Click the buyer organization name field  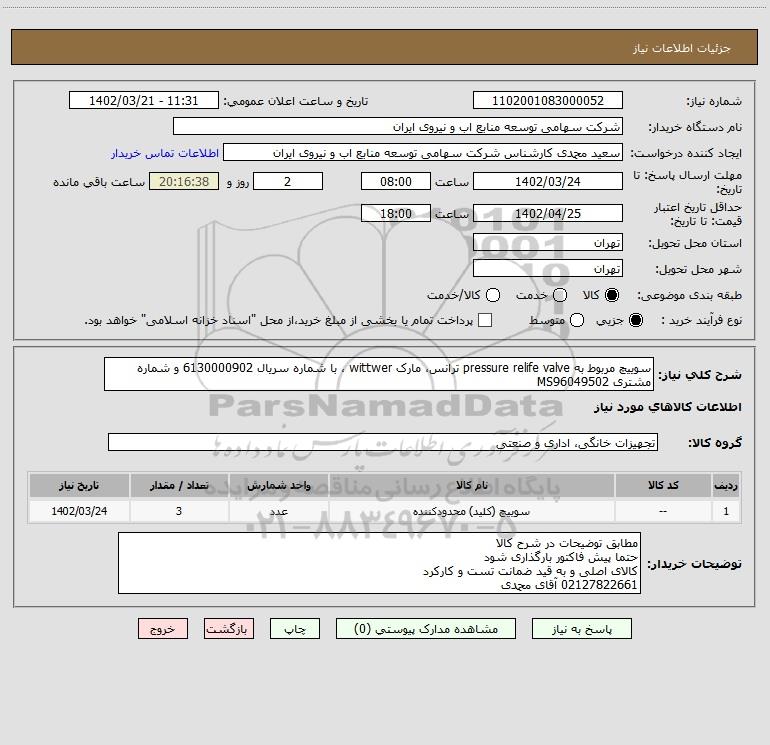pyautogui.click(x=398, y=126)
